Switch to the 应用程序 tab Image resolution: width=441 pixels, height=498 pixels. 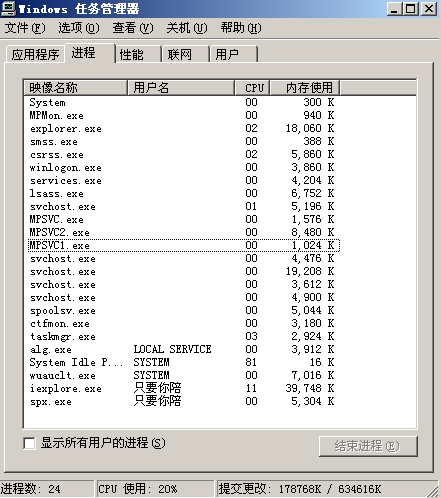click(x=35, y=54)
